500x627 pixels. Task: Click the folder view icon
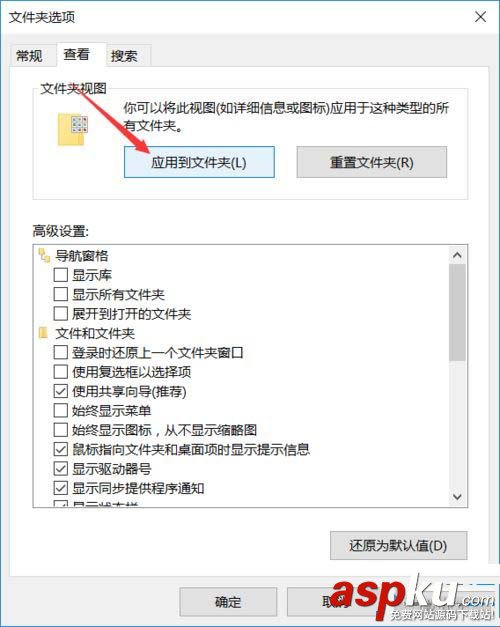73,129
